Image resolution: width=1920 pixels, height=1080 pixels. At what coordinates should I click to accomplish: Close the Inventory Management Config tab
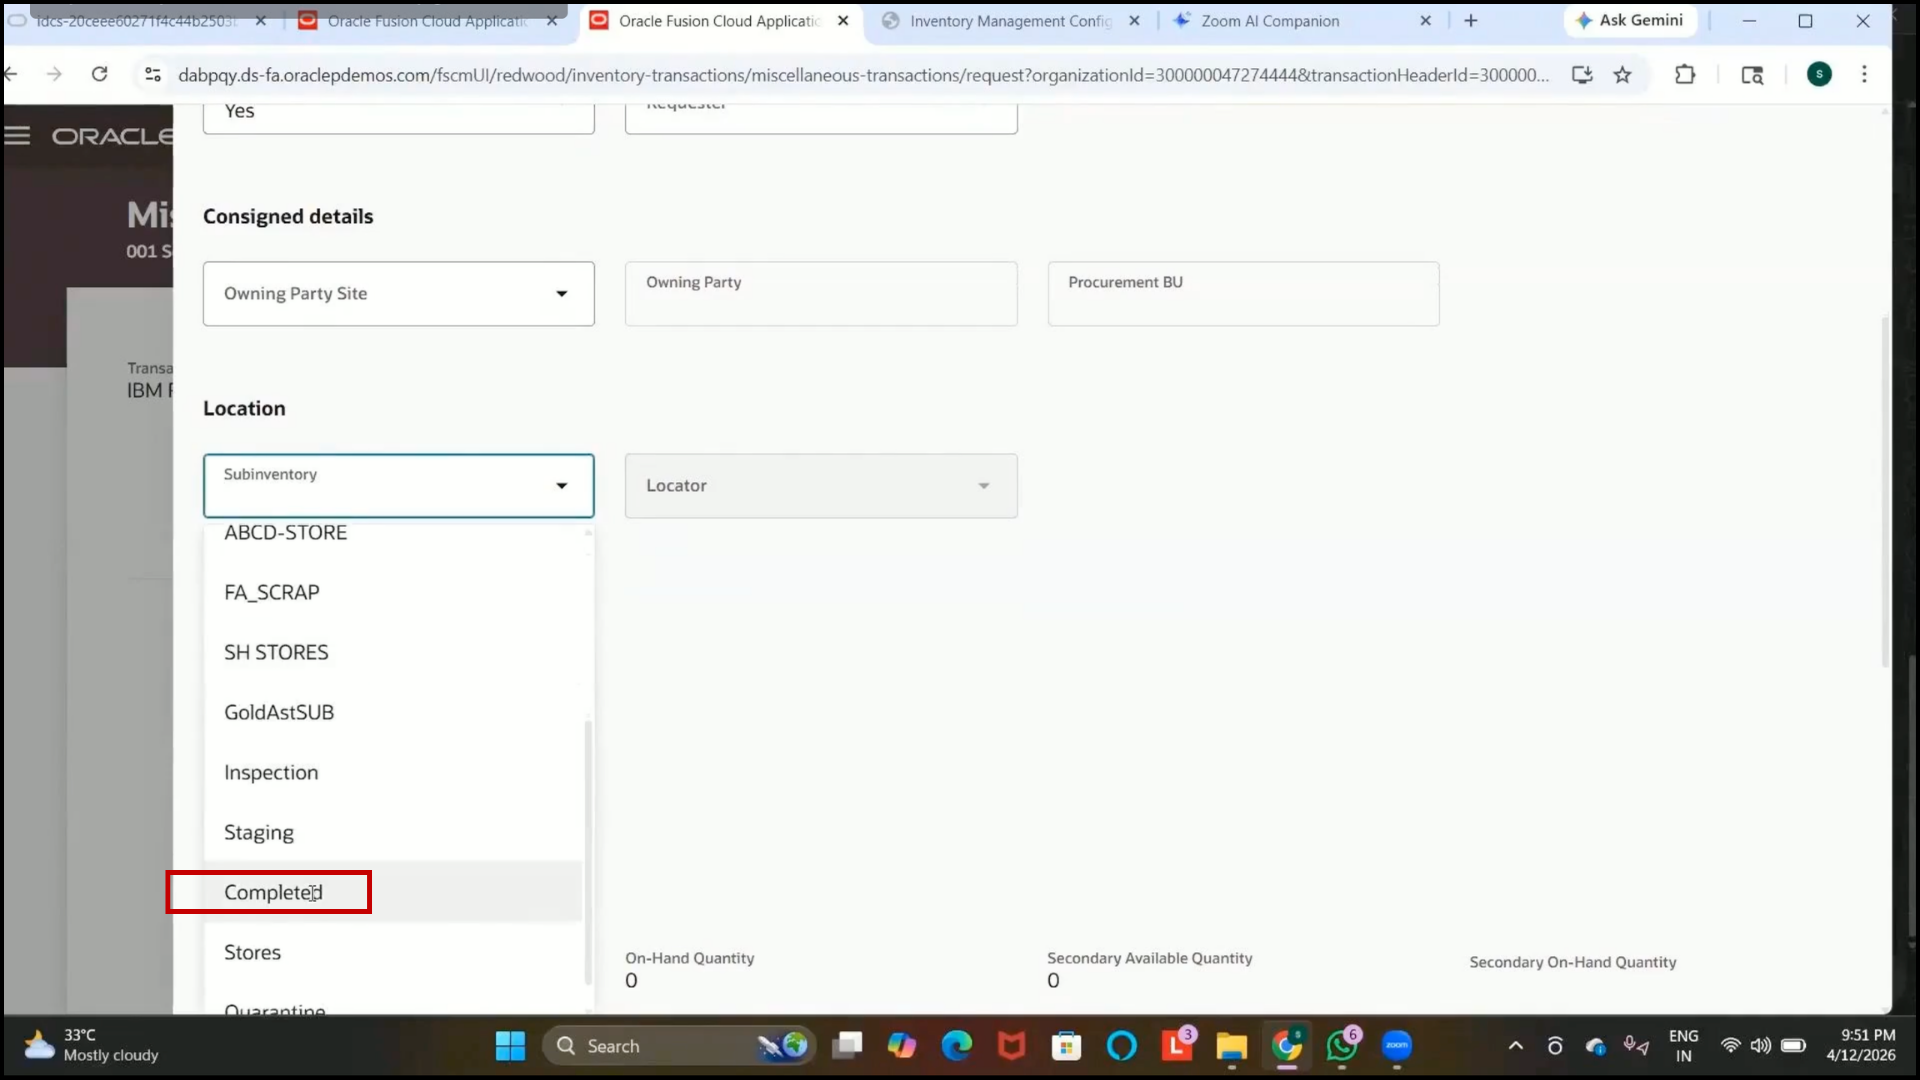(x=1134, y=20)
